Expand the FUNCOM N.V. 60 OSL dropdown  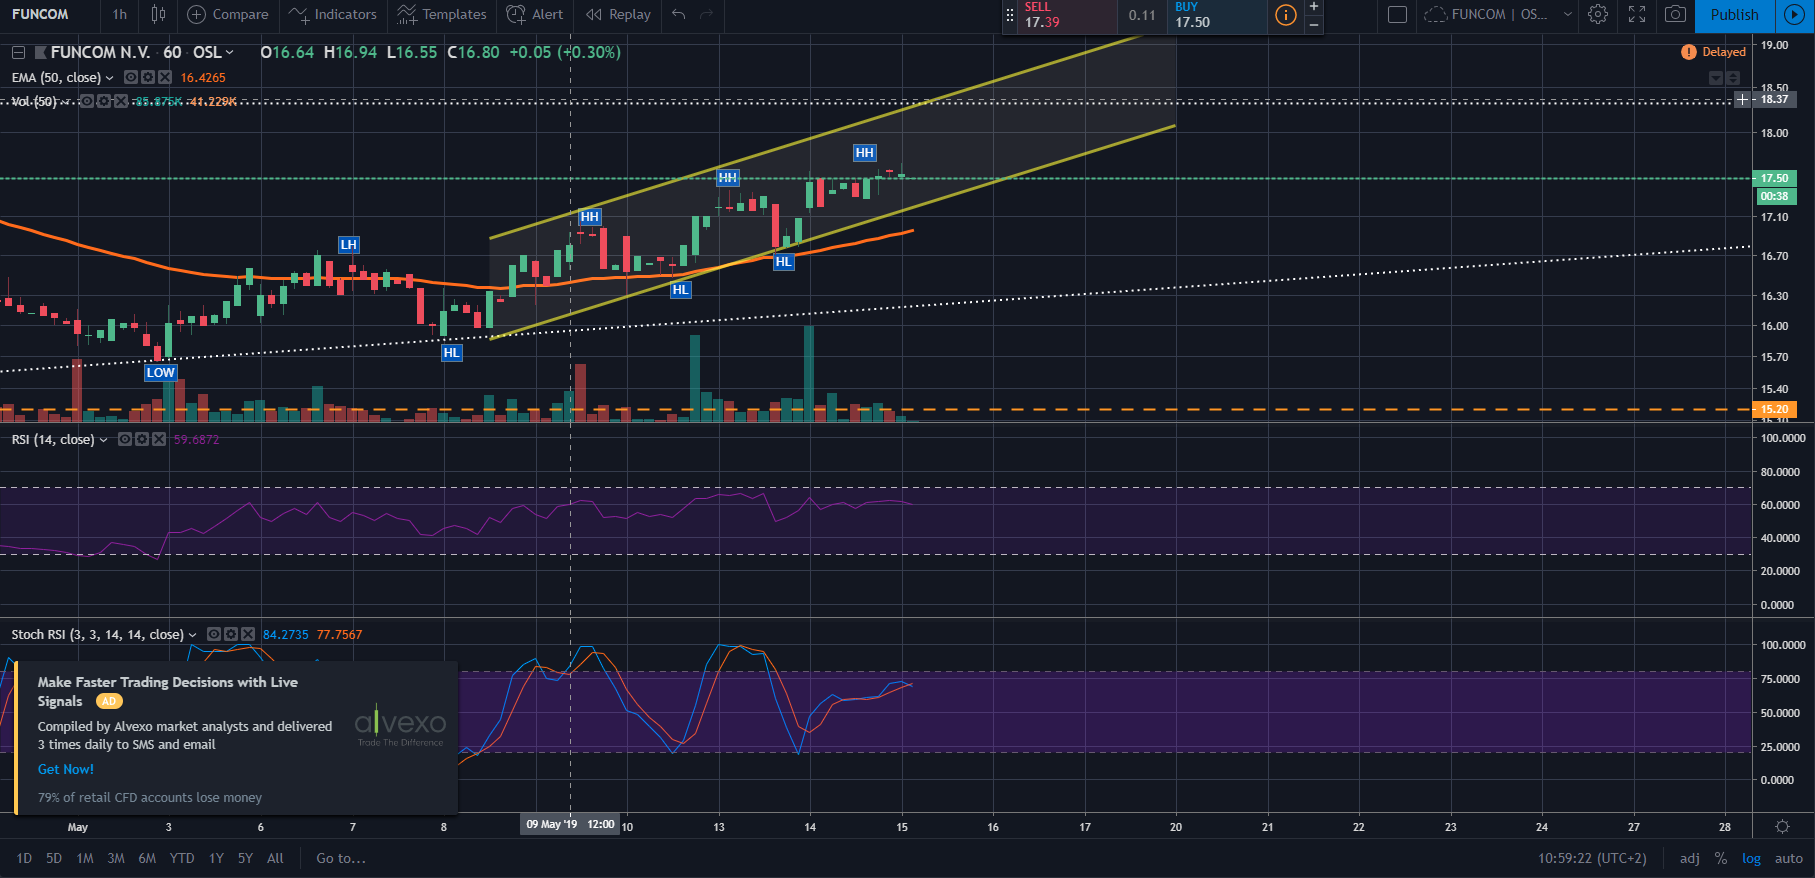[x=229, y=52]
